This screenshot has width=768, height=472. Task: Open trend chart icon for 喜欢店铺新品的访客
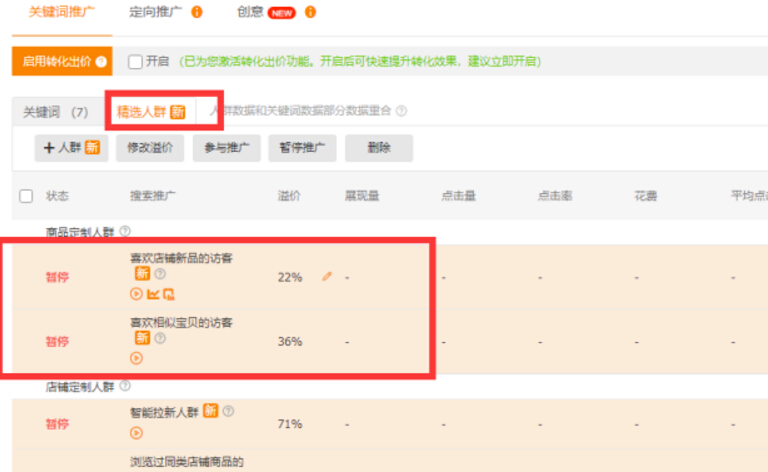click(x=153, y=294)
